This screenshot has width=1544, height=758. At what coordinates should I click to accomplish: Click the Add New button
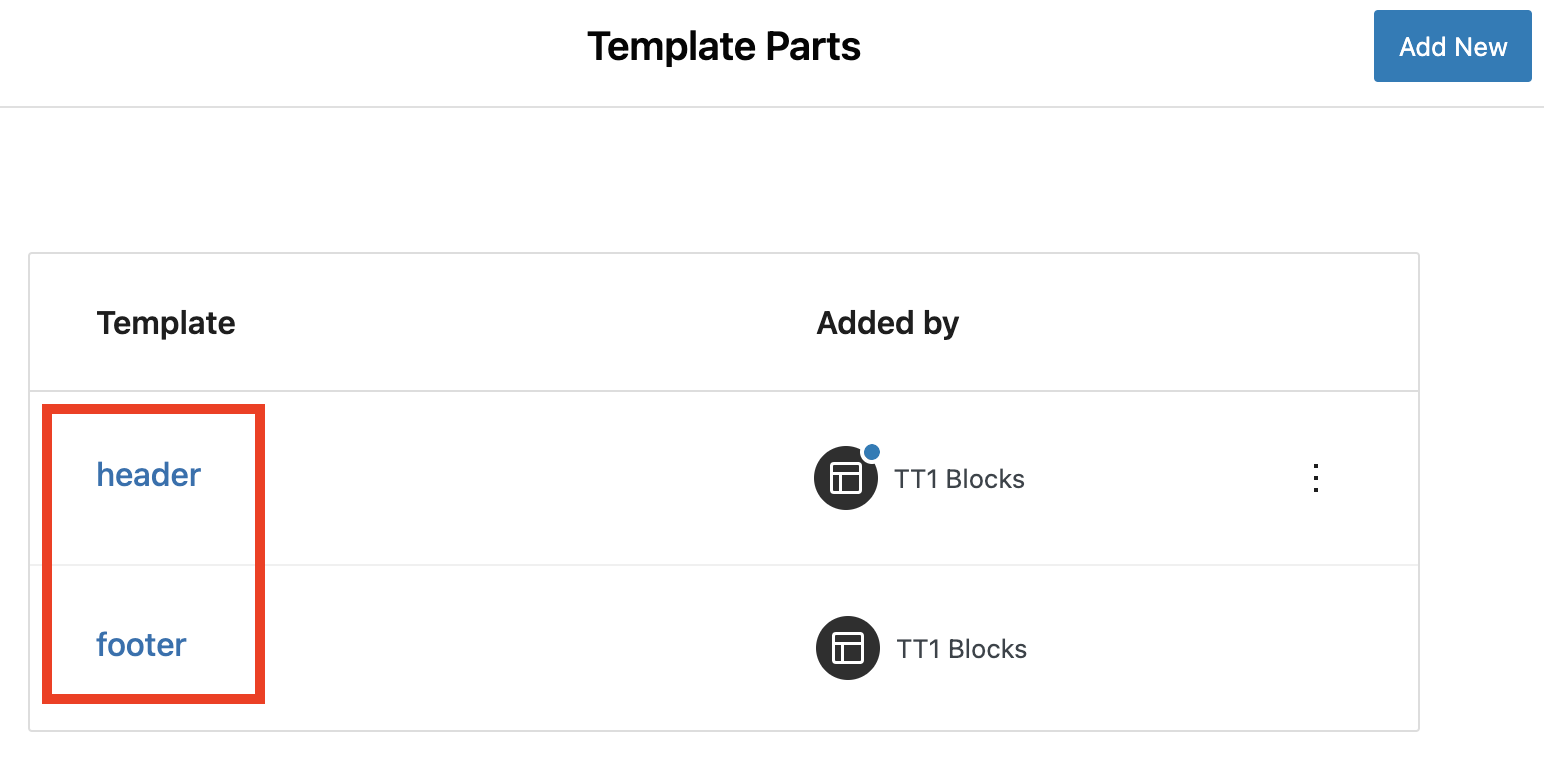[x=1452, y=47]
